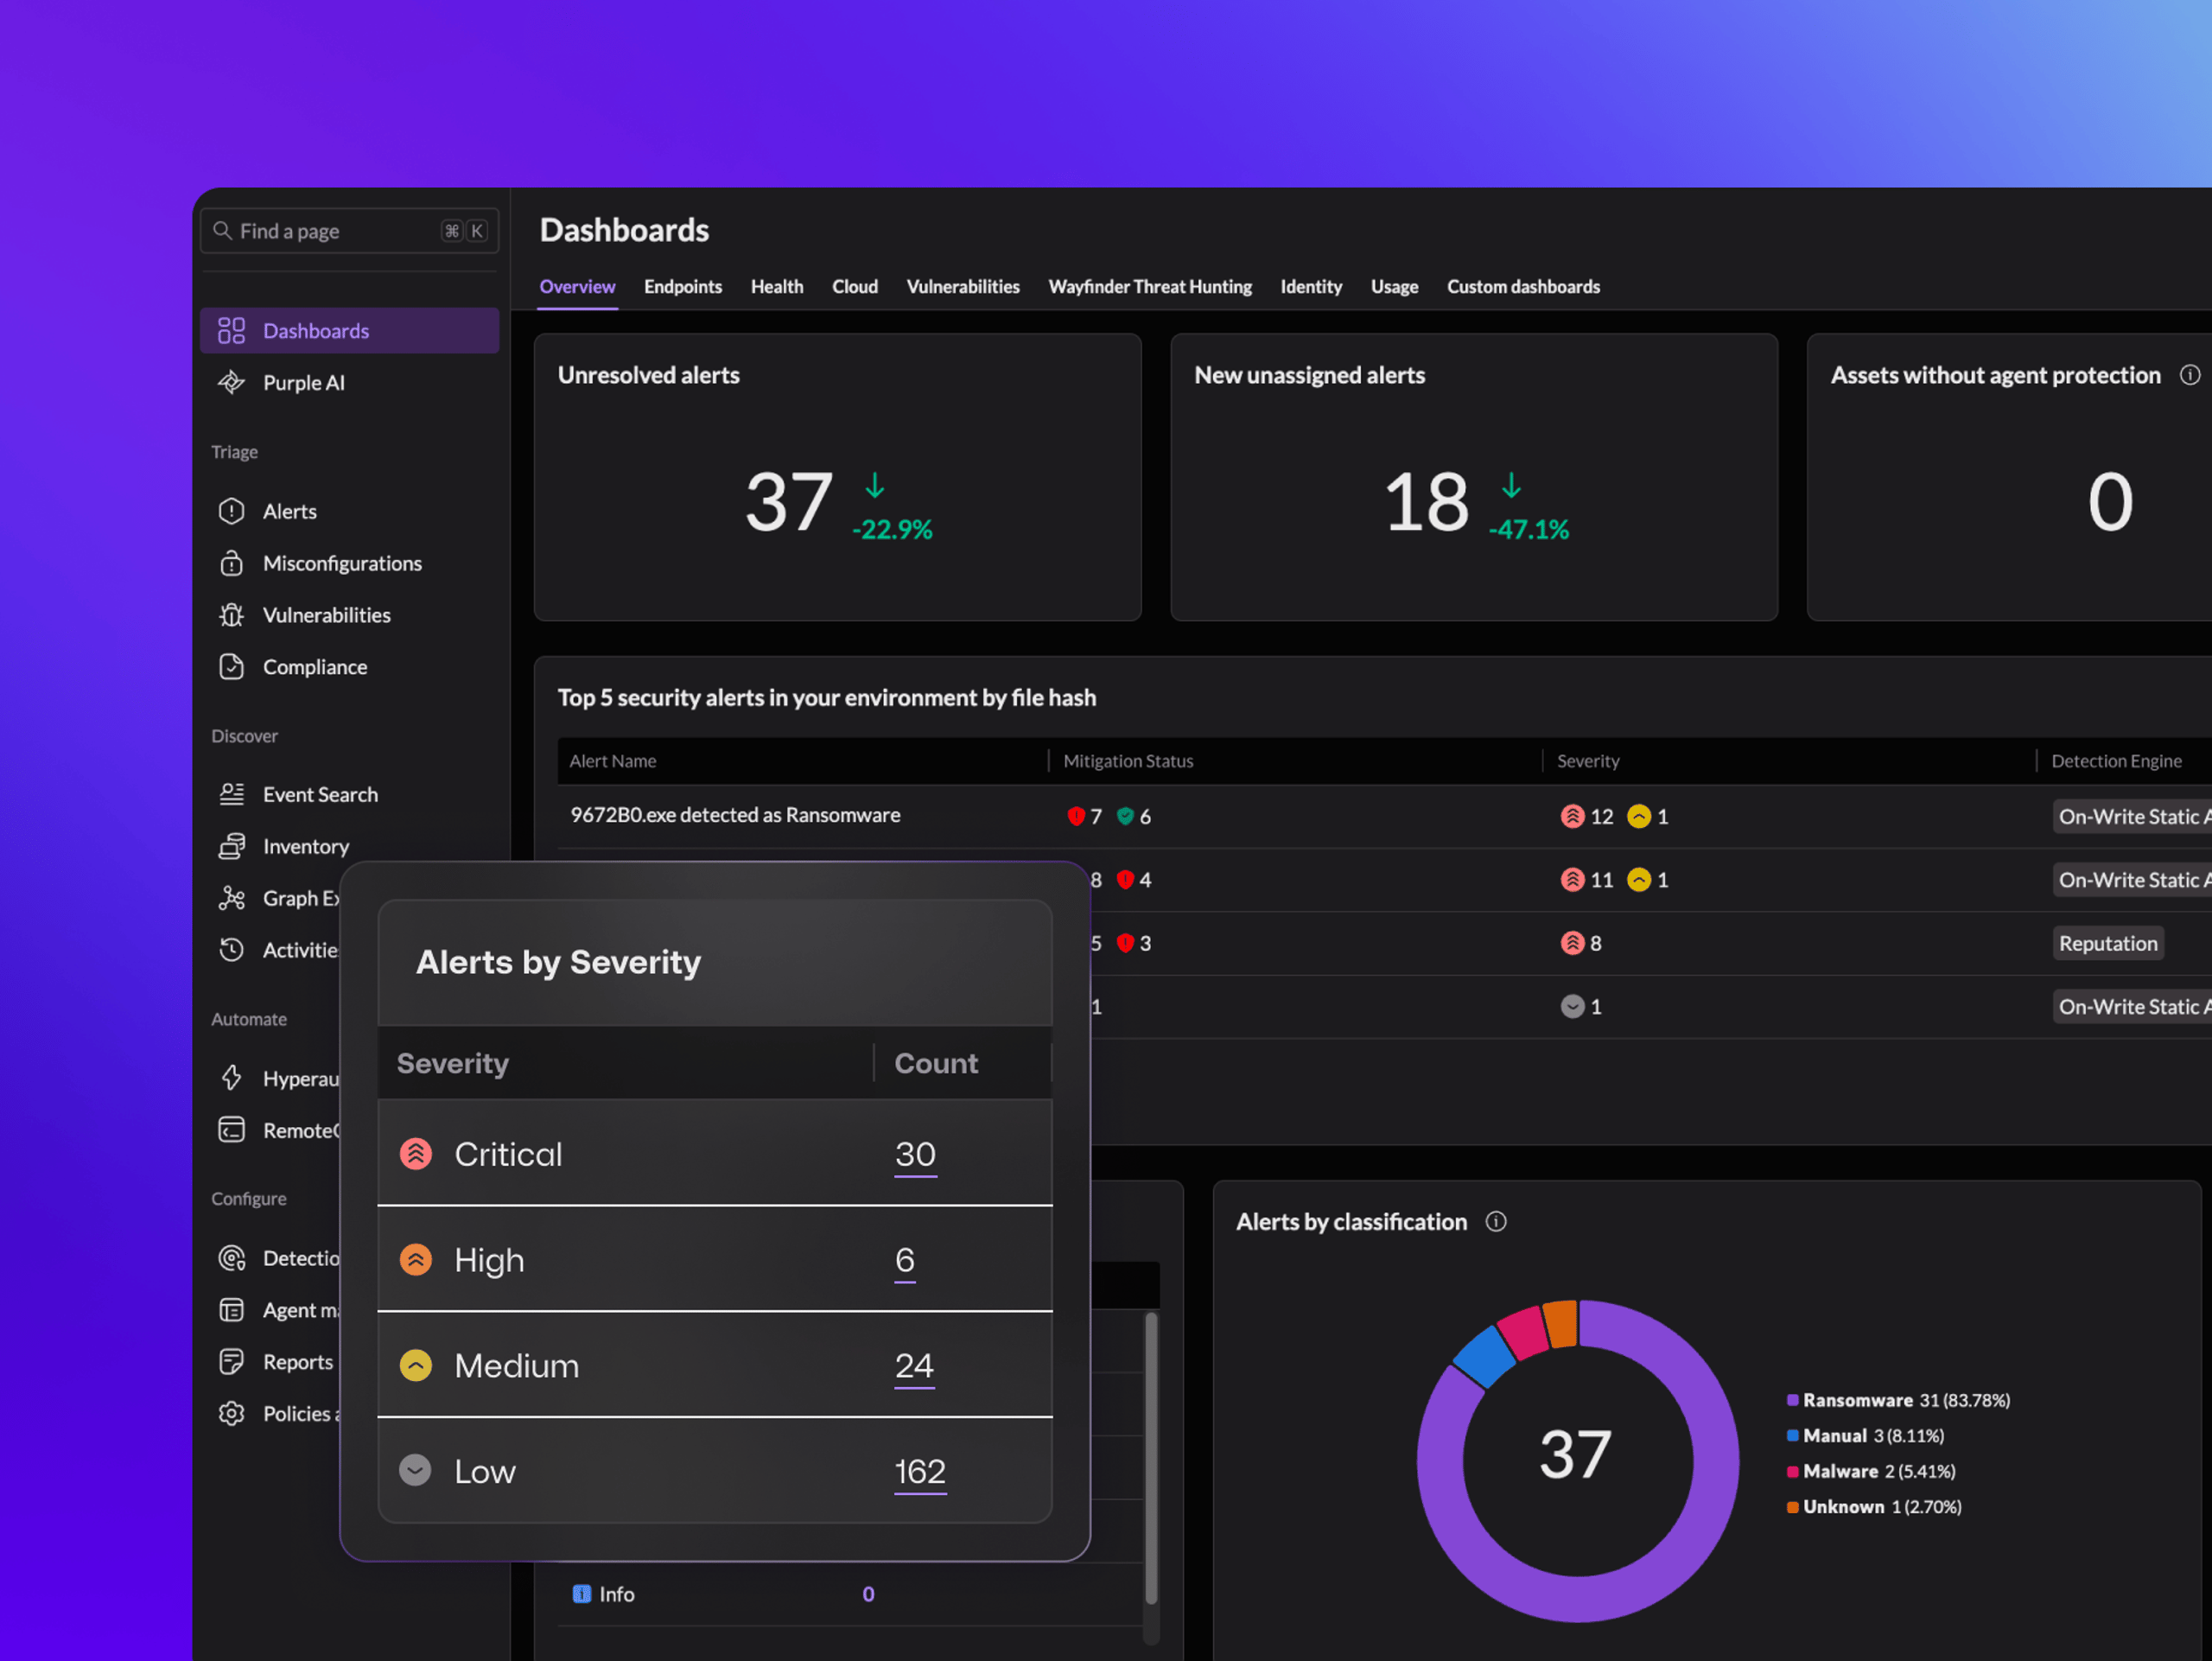Open the Critical alerts count 30 link
The width and height of the screenshot is (2212, 1661).
[915, 1156]
